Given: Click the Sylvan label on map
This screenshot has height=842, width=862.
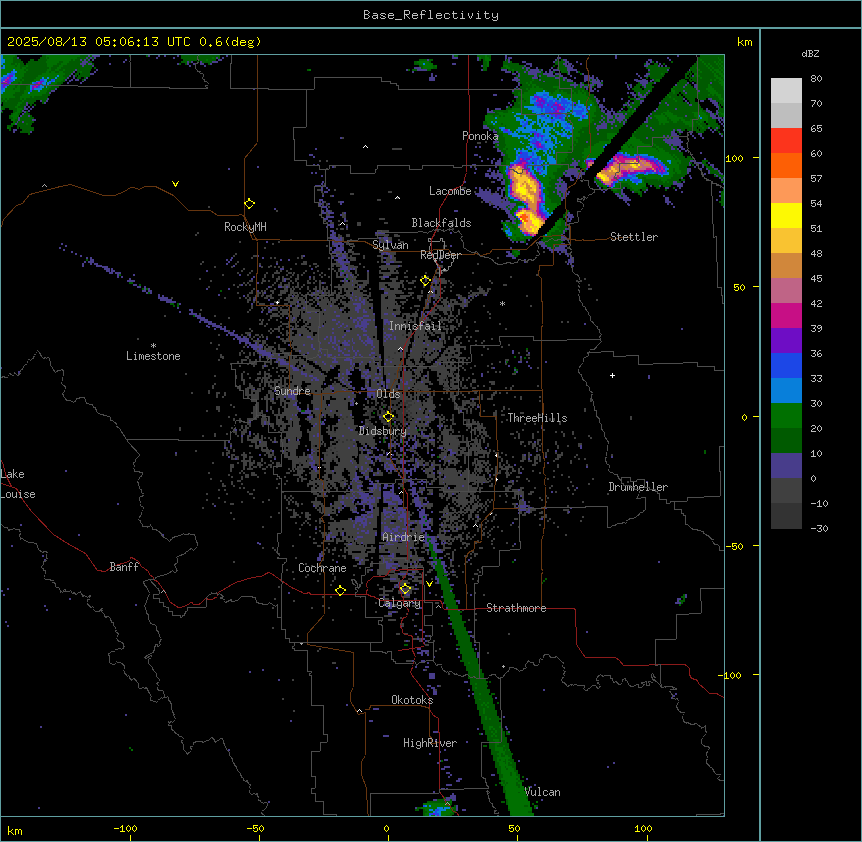Looking at the screenshot, I should coord(390,245).
